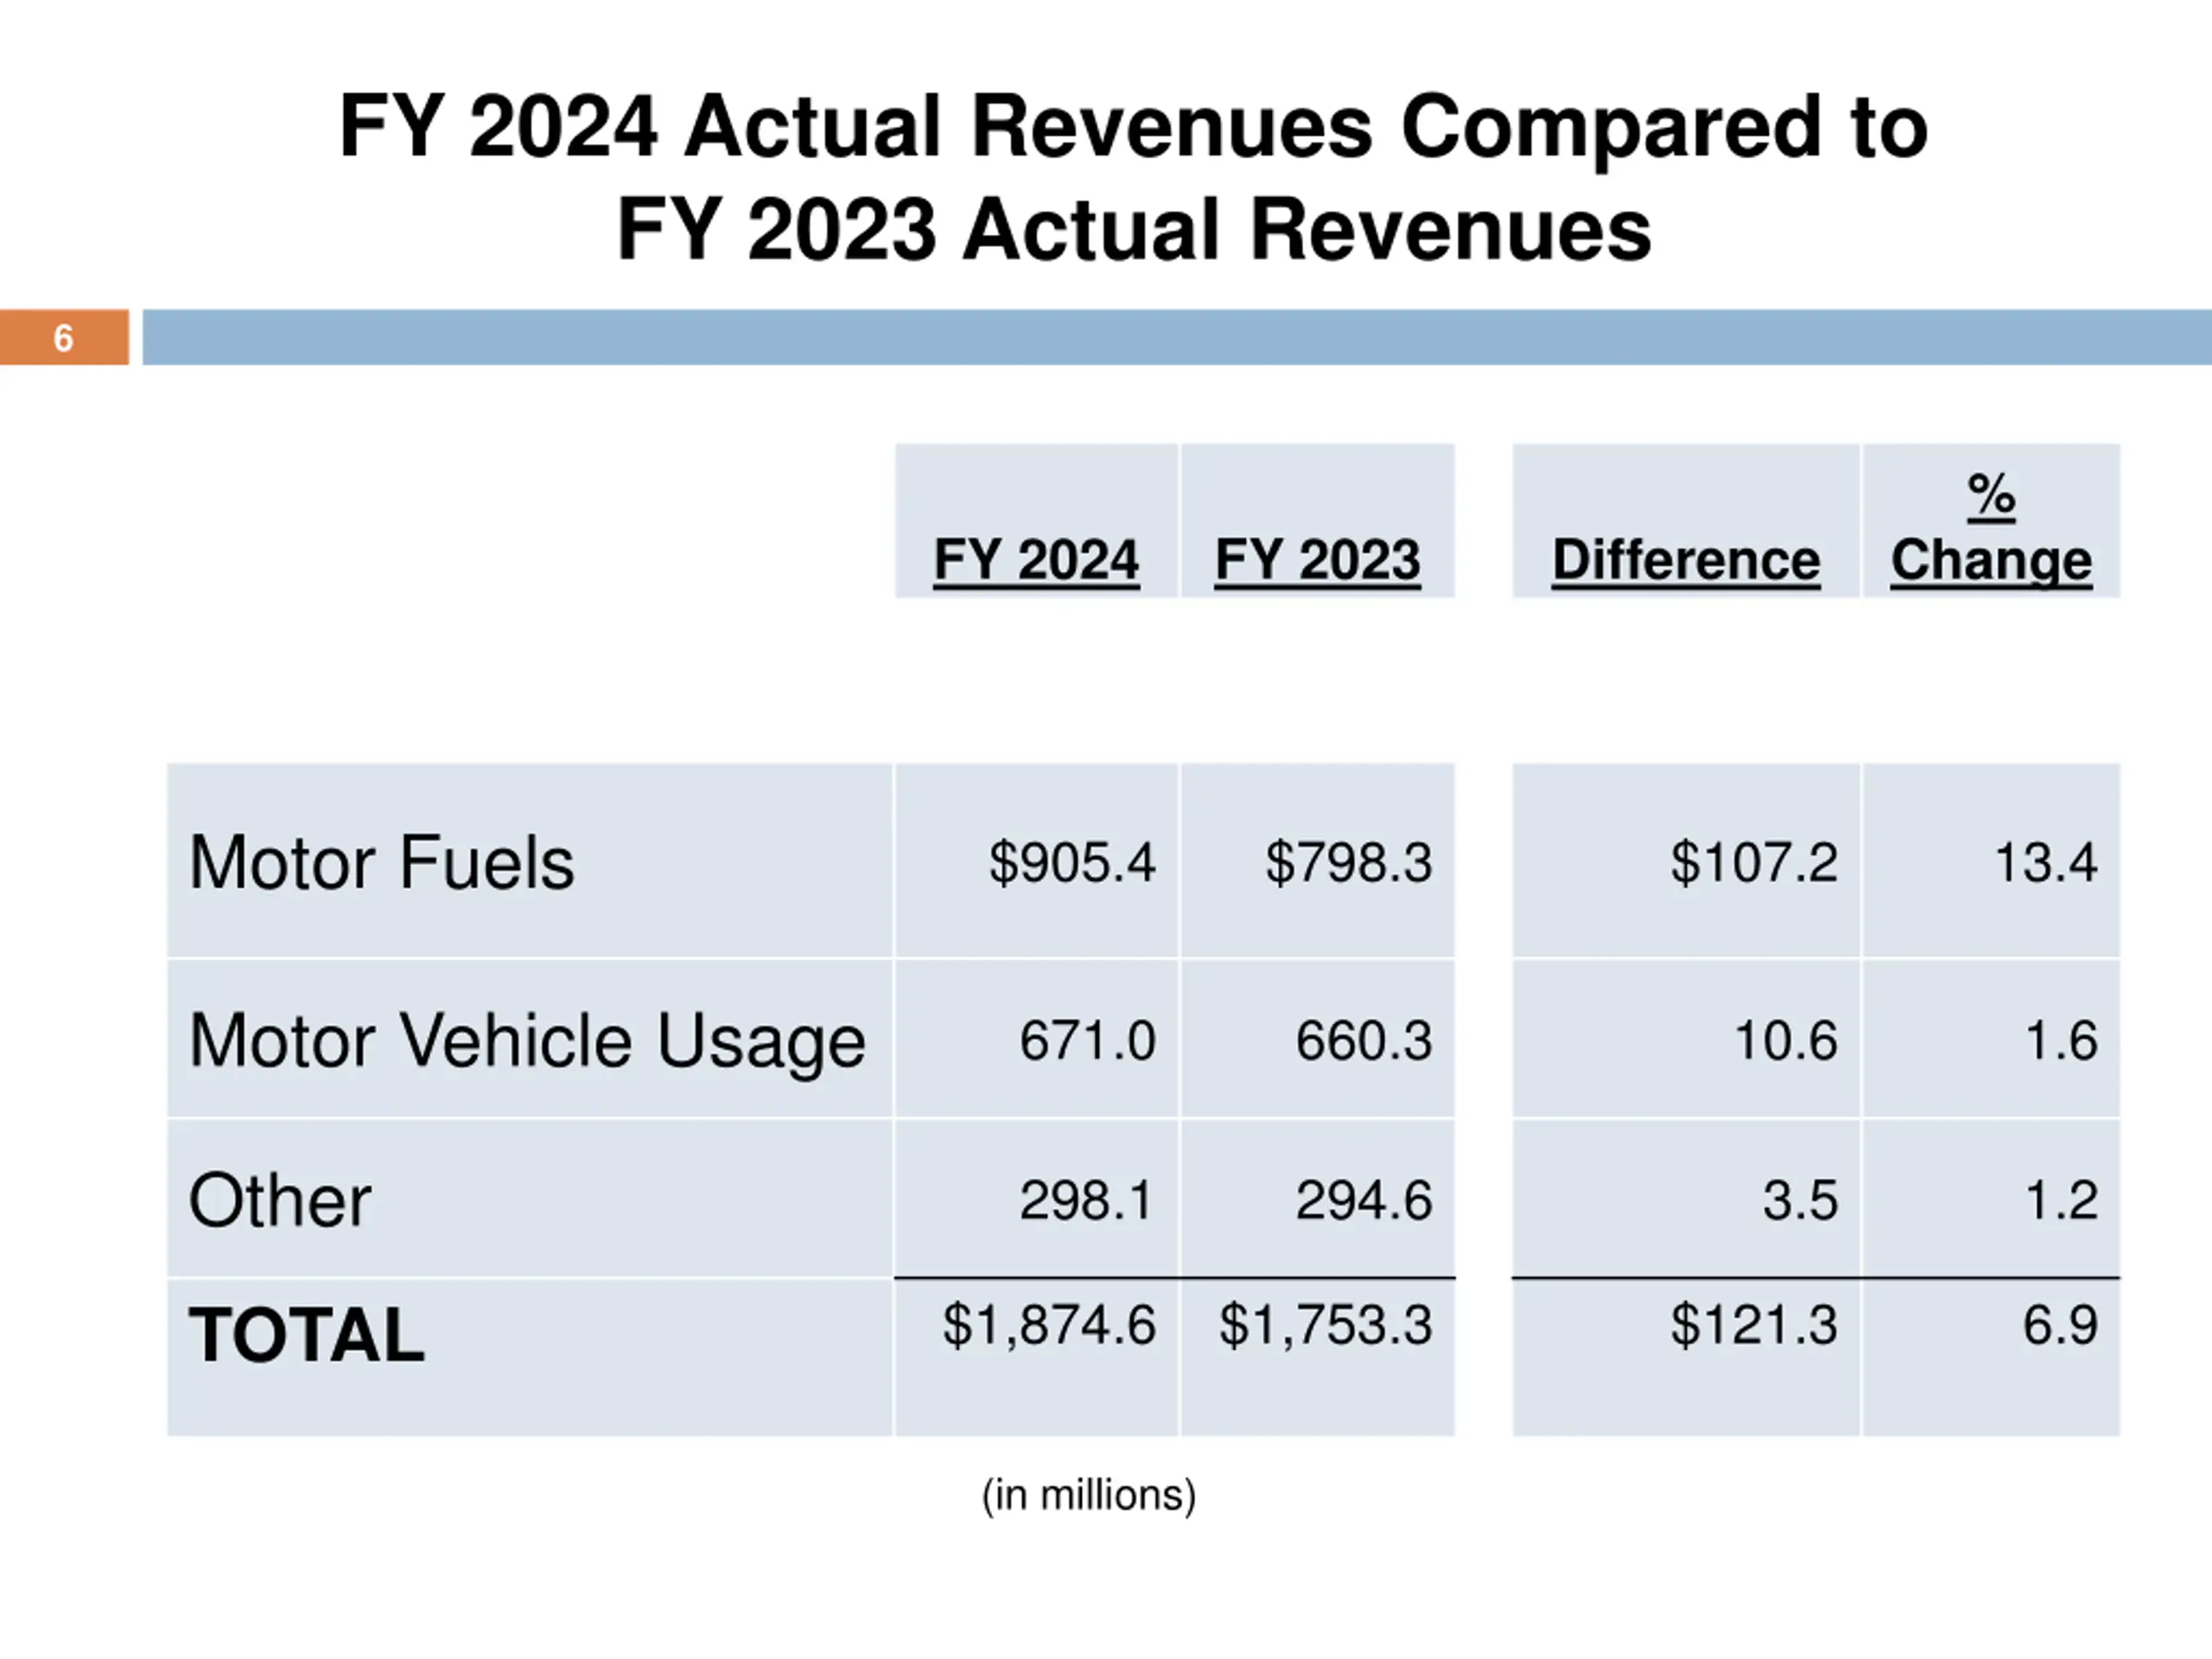Select the orange slide number 6 box
The height and width of the screenshot is (1659, 2212).
point(64,337)
